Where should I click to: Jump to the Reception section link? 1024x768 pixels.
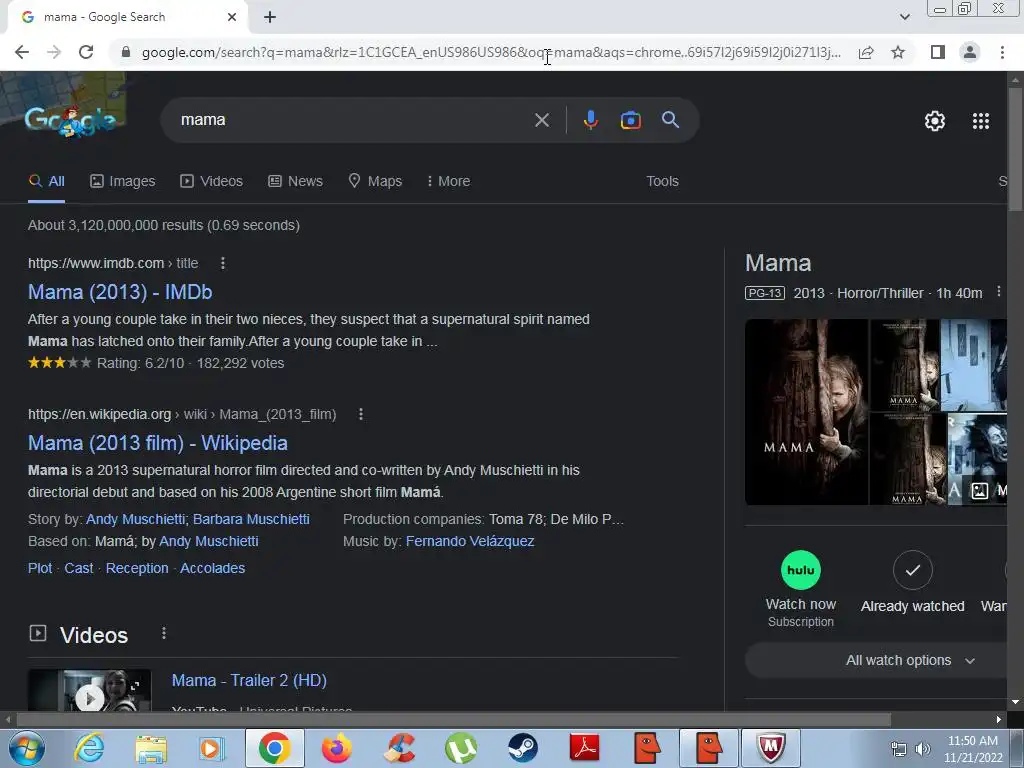tap(137, 568)
